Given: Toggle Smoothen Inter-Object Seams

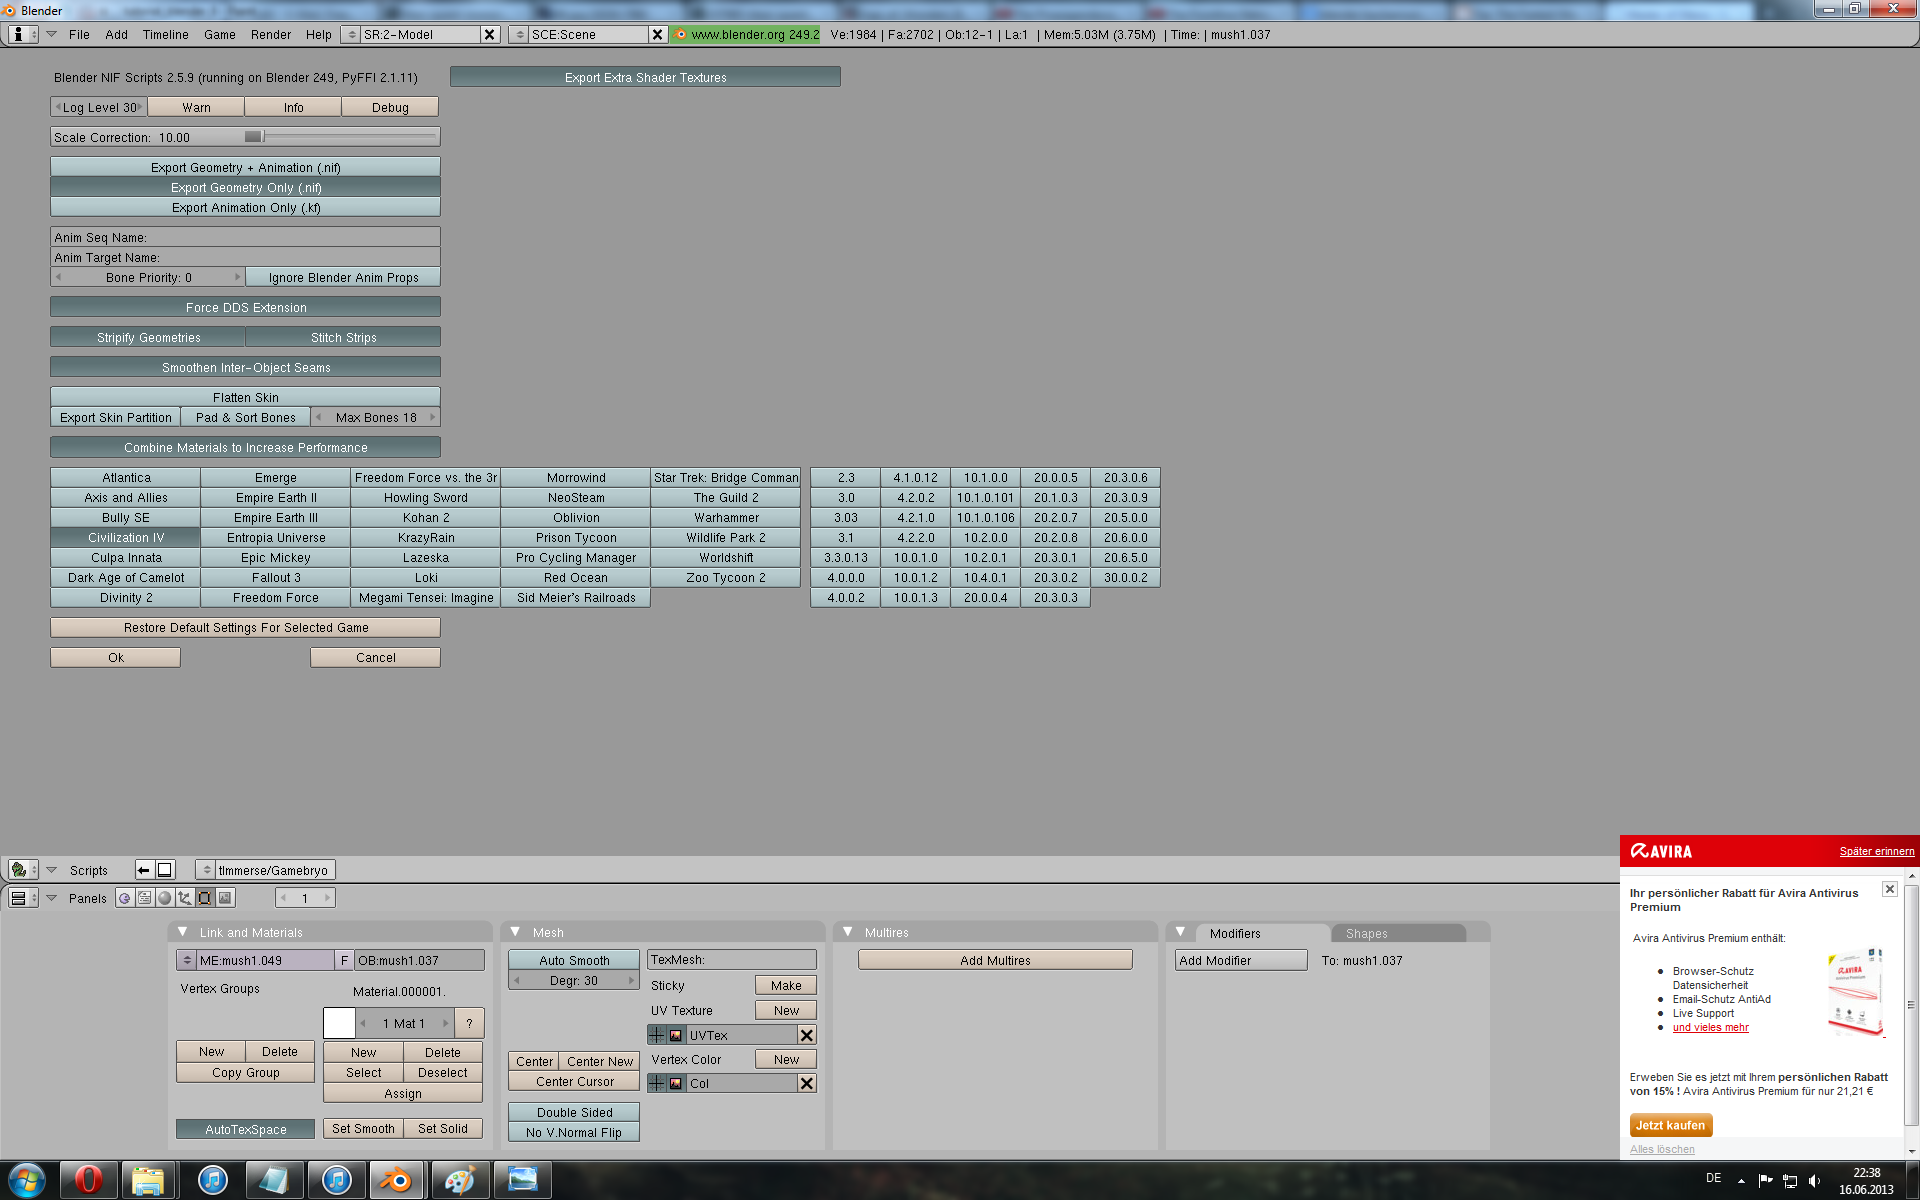Looking at the screenshot, I should (x=245, y=367).
